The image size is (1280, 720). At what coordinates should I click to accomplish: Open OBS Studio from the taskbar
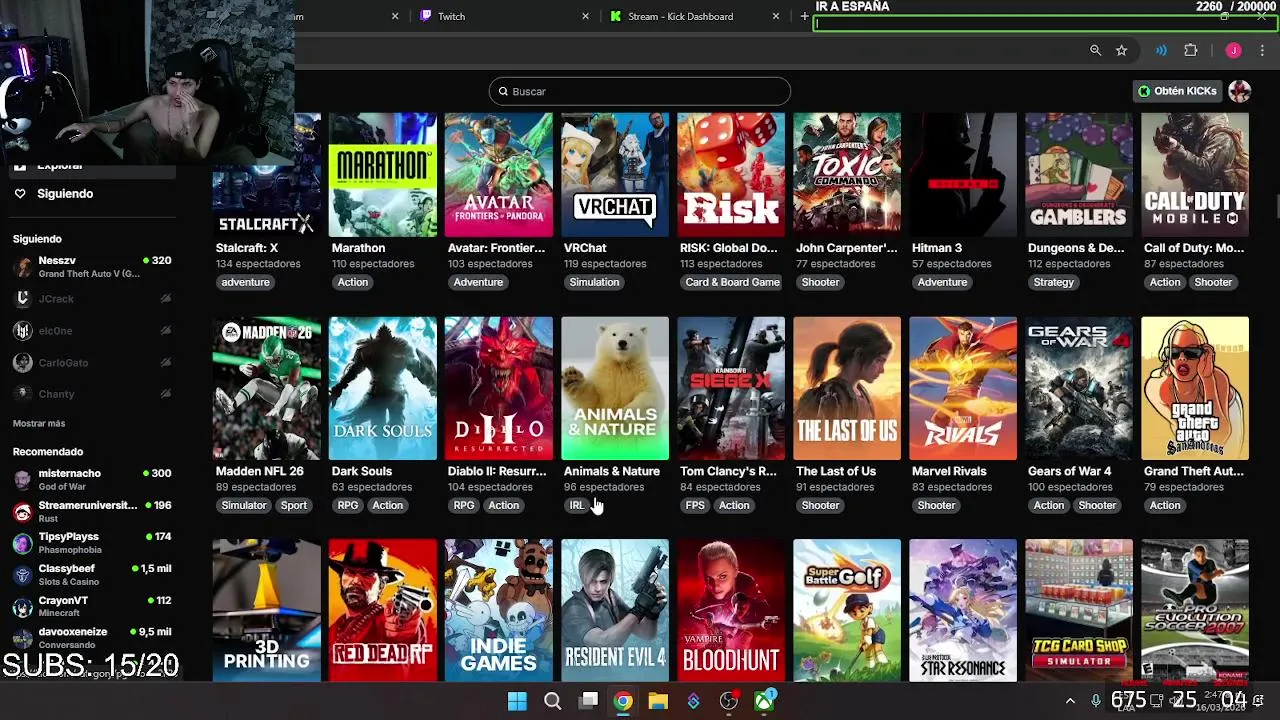[x=729, y=701]
